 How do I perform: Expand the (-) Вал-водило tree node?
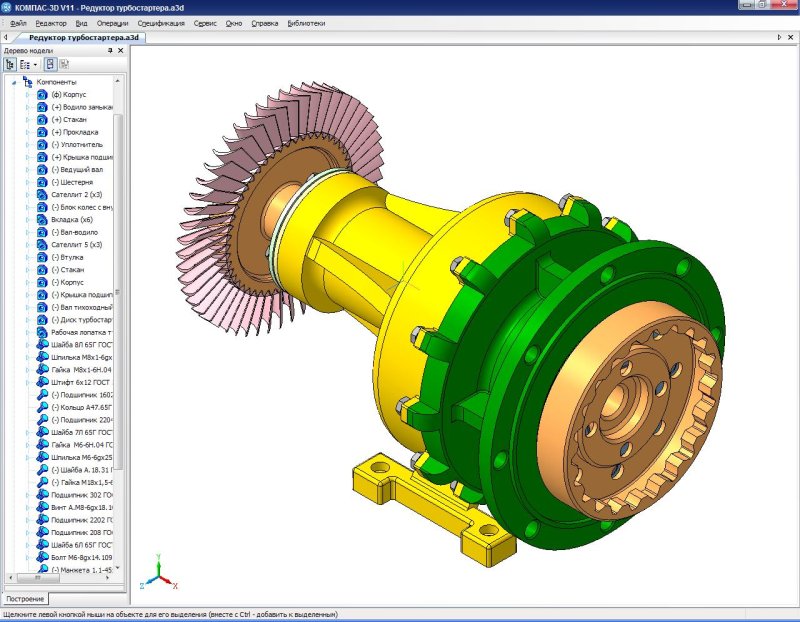28,232
